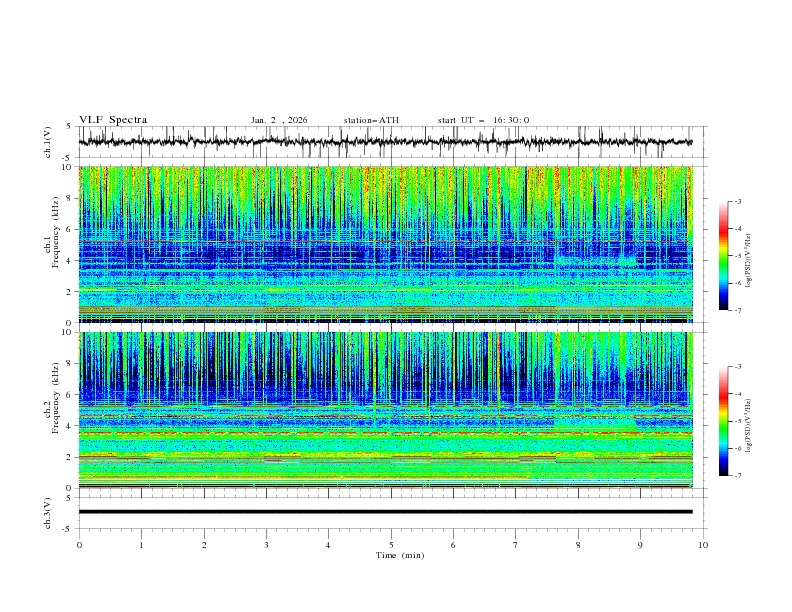Screen dimensions: 792x612
Task: Click the ch.2 'Frequency (kHz)' axis label
Action: coord(55,397)
